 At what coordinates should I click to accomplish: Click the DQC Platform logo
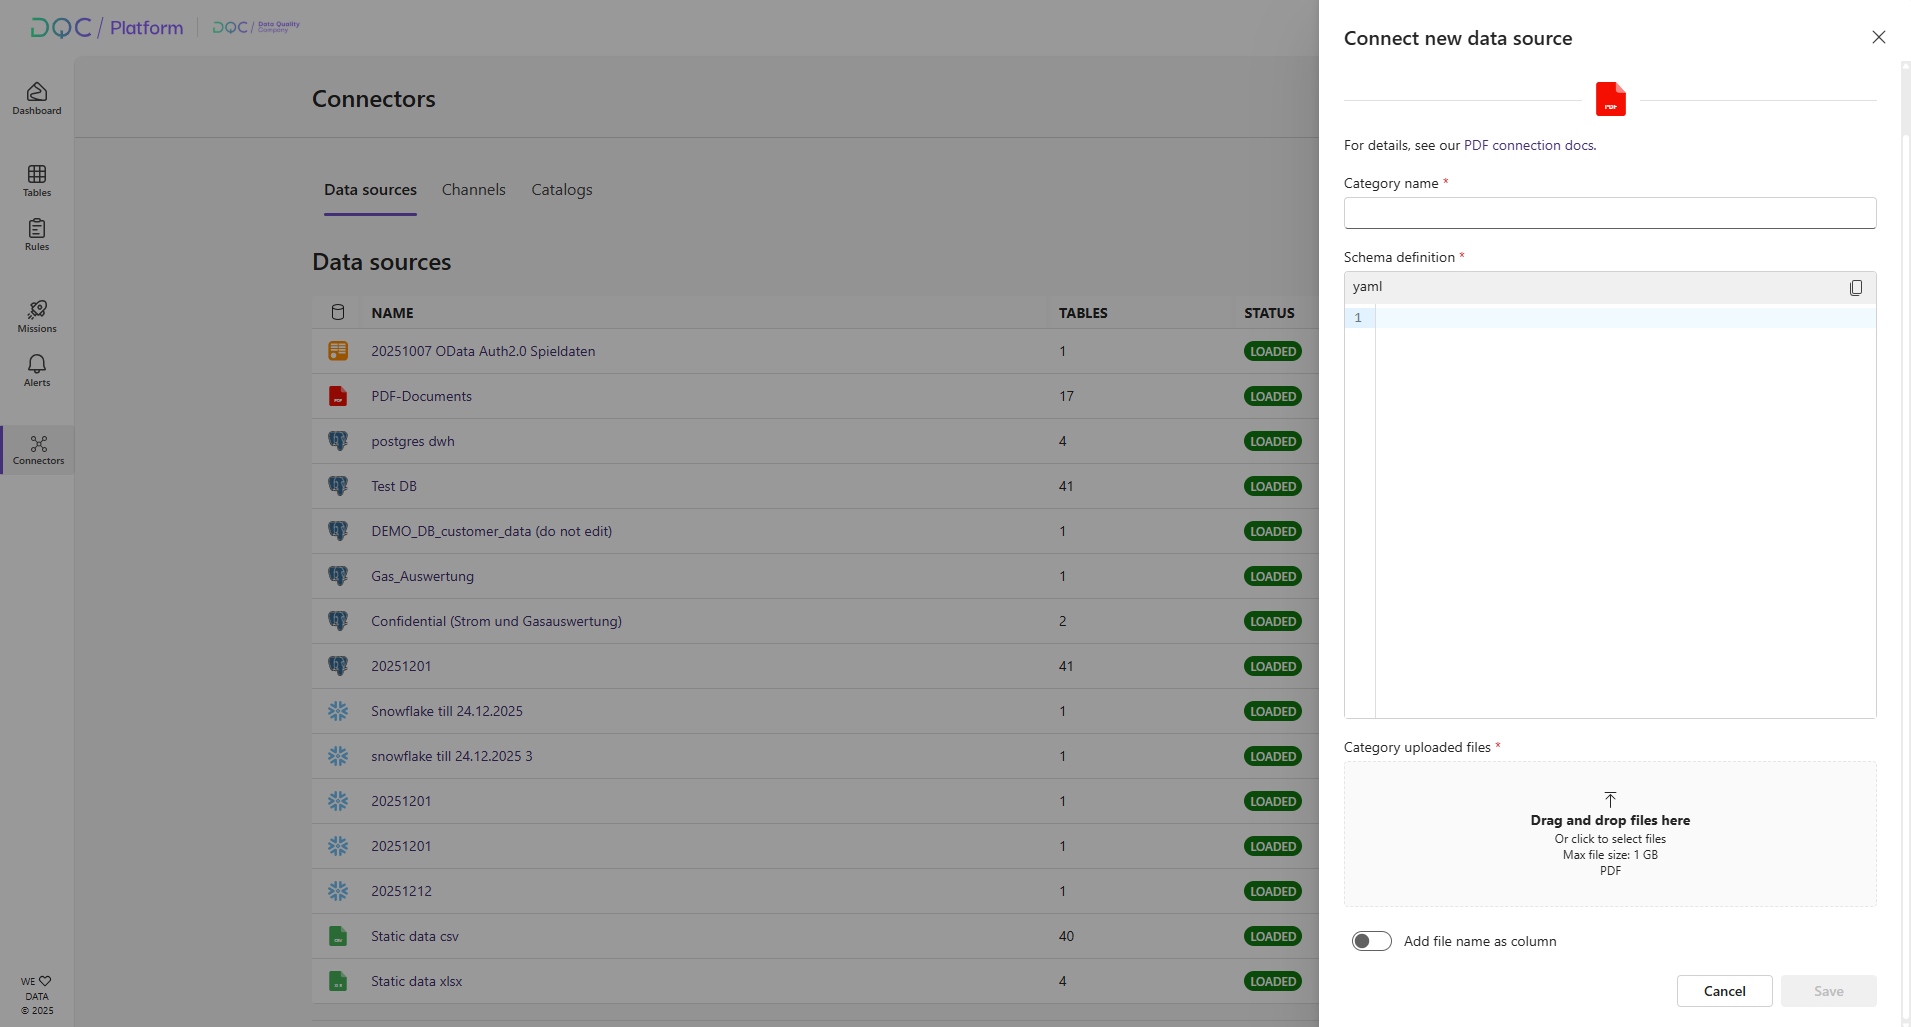tap(107, 28)
